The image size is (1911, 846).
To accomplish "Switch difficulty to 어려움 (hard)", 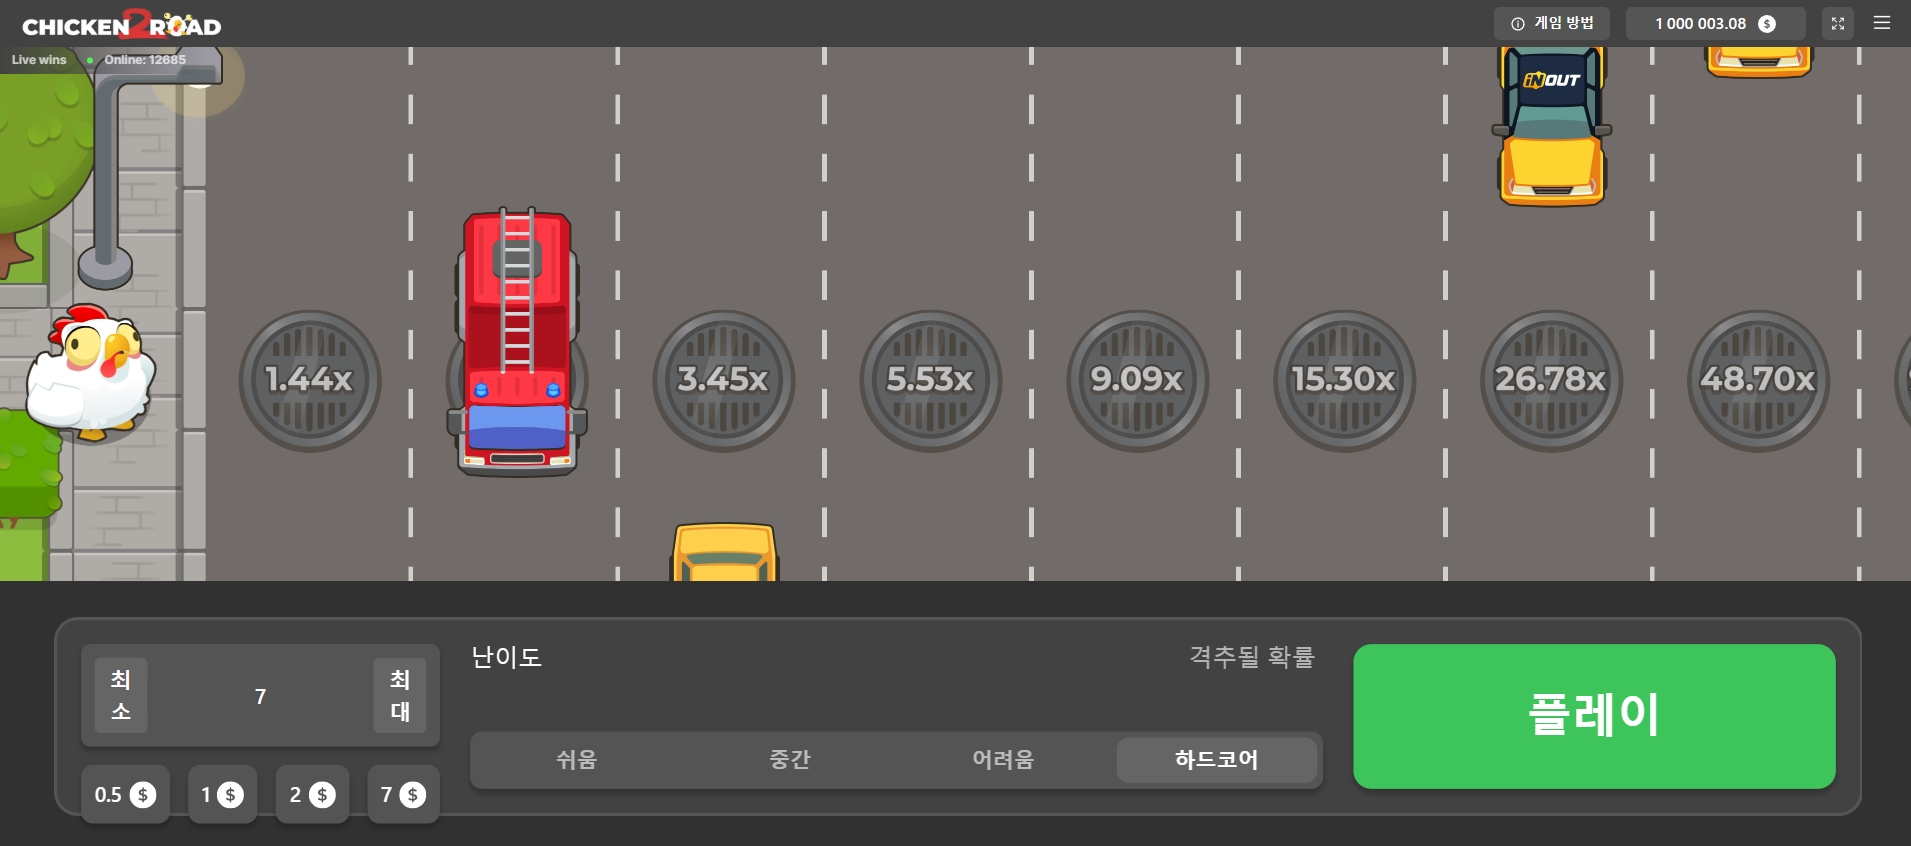I will (x=1003, y=760).
